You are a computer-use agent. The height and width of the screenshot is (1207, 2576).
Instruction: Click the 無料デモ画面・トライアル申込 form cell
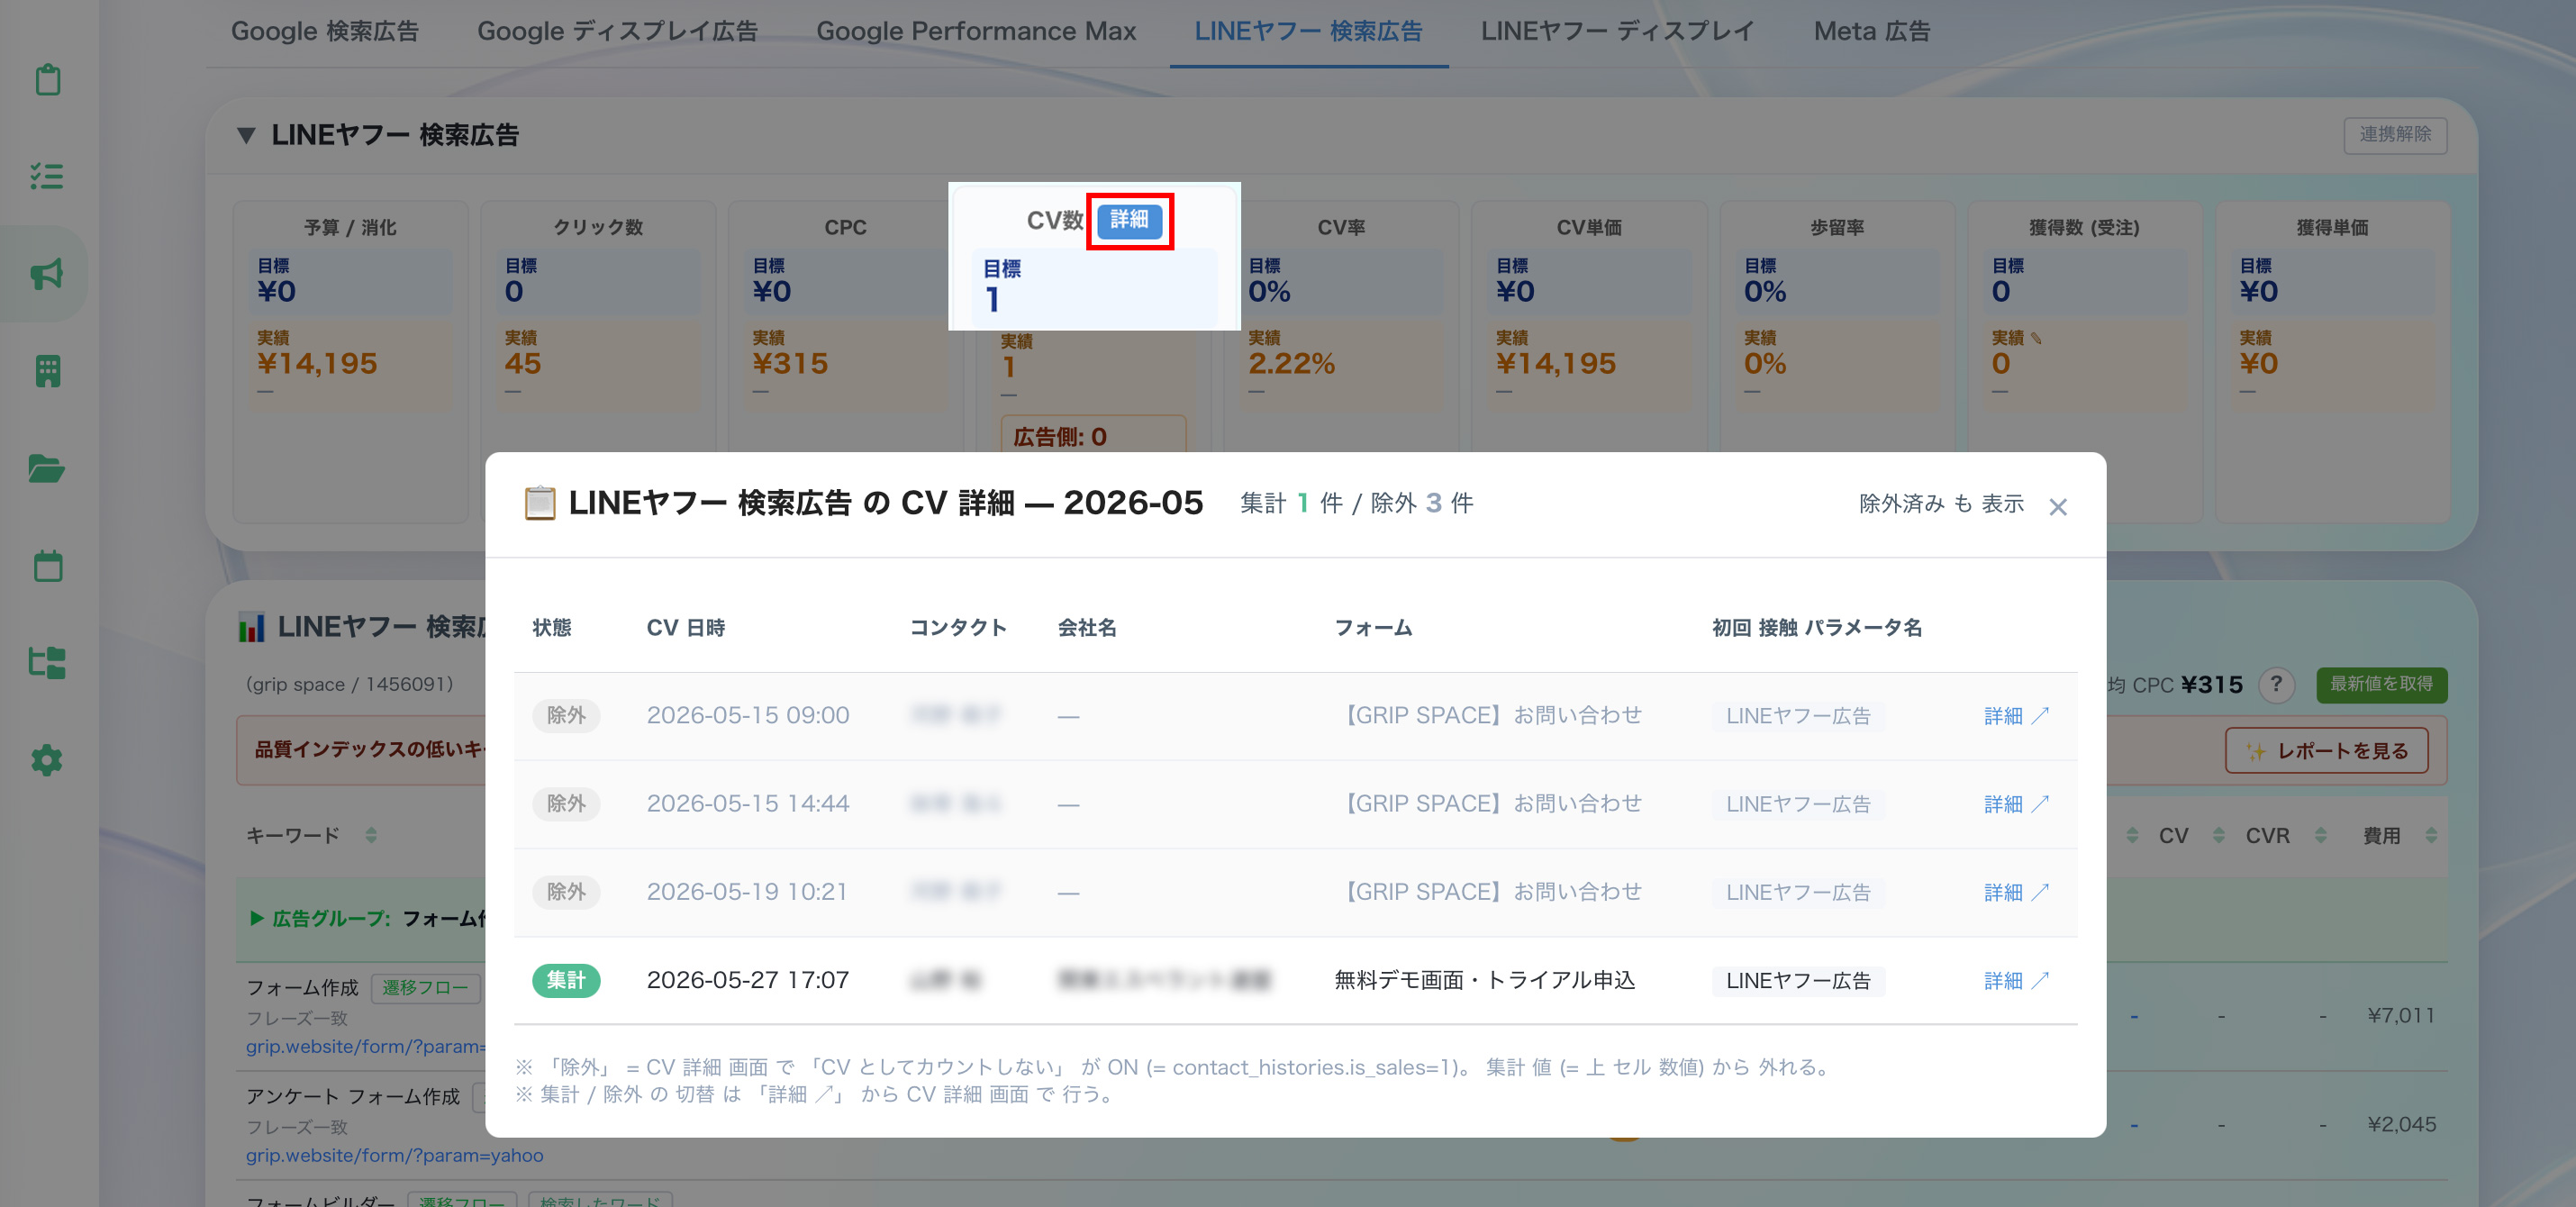[1485, 981]
